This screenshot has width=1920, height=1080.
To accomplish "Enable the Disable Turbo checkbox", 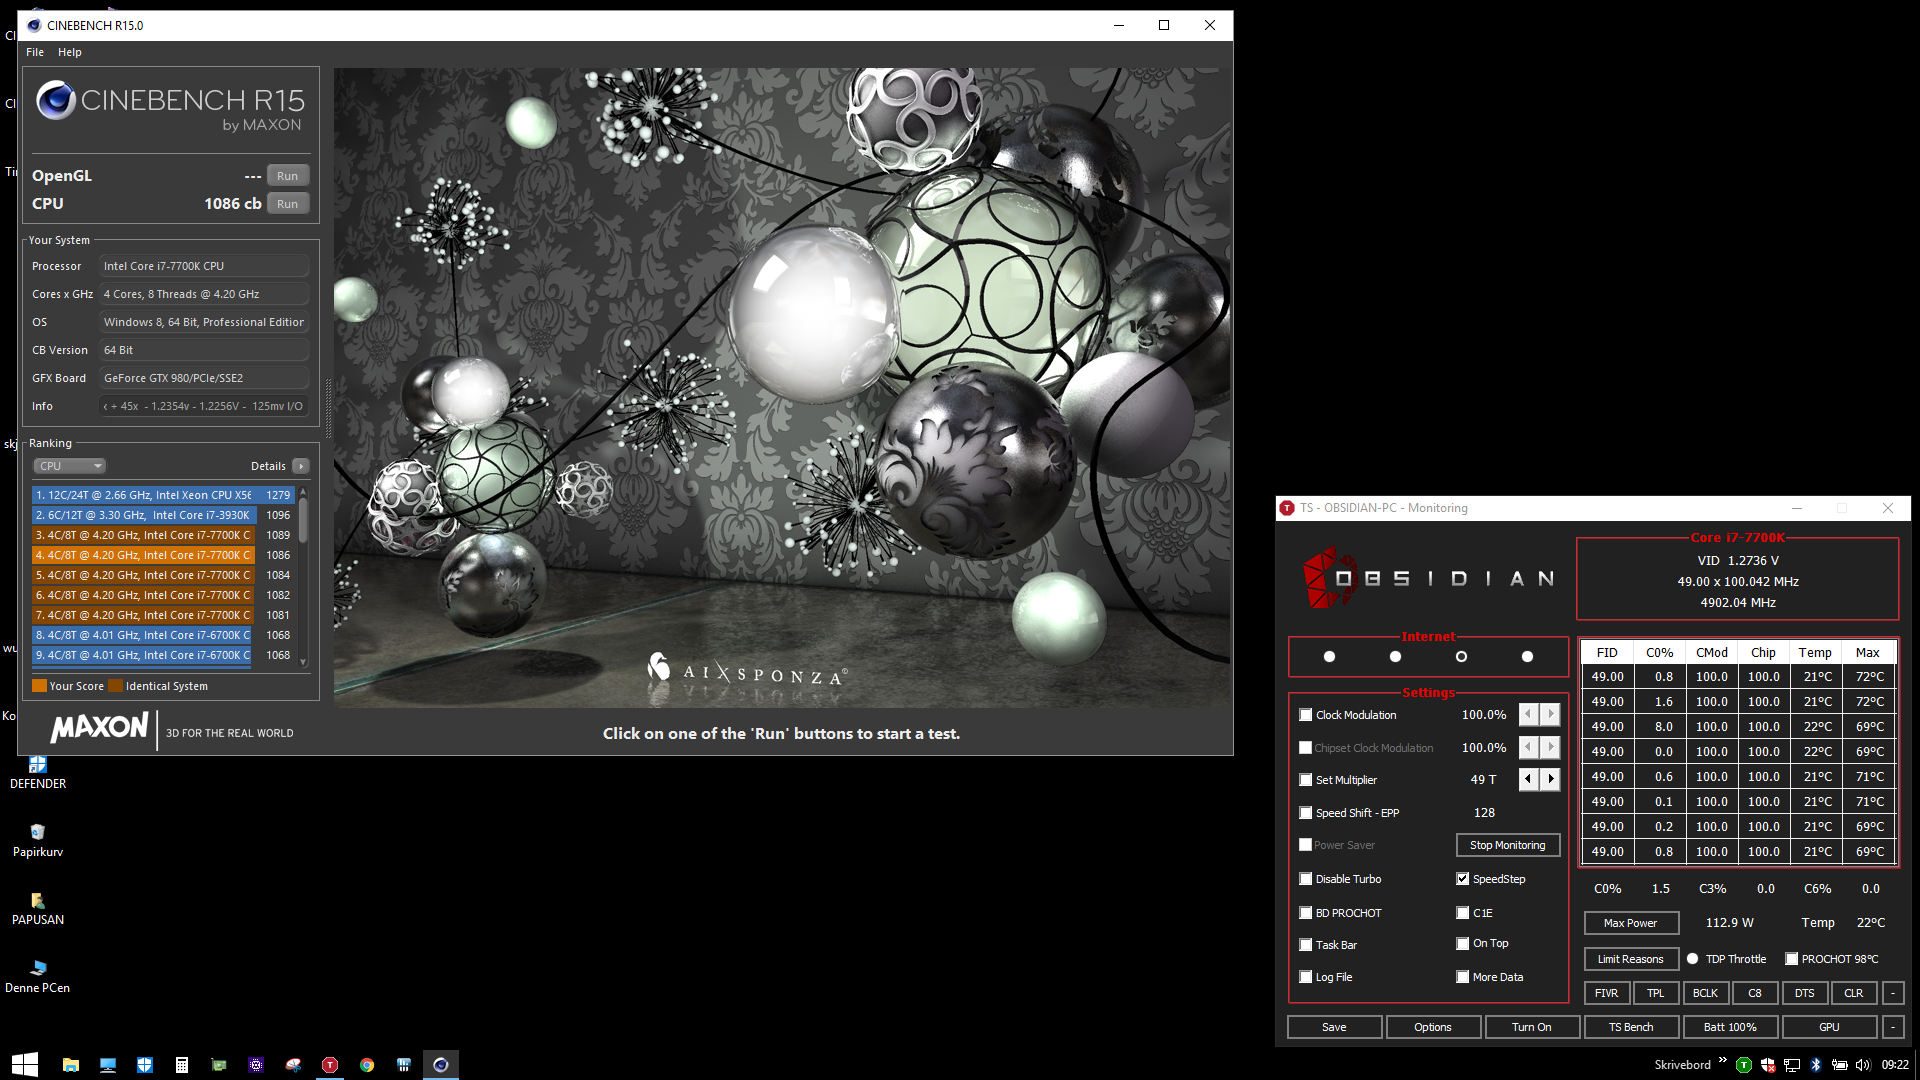I will [1306, 879].
